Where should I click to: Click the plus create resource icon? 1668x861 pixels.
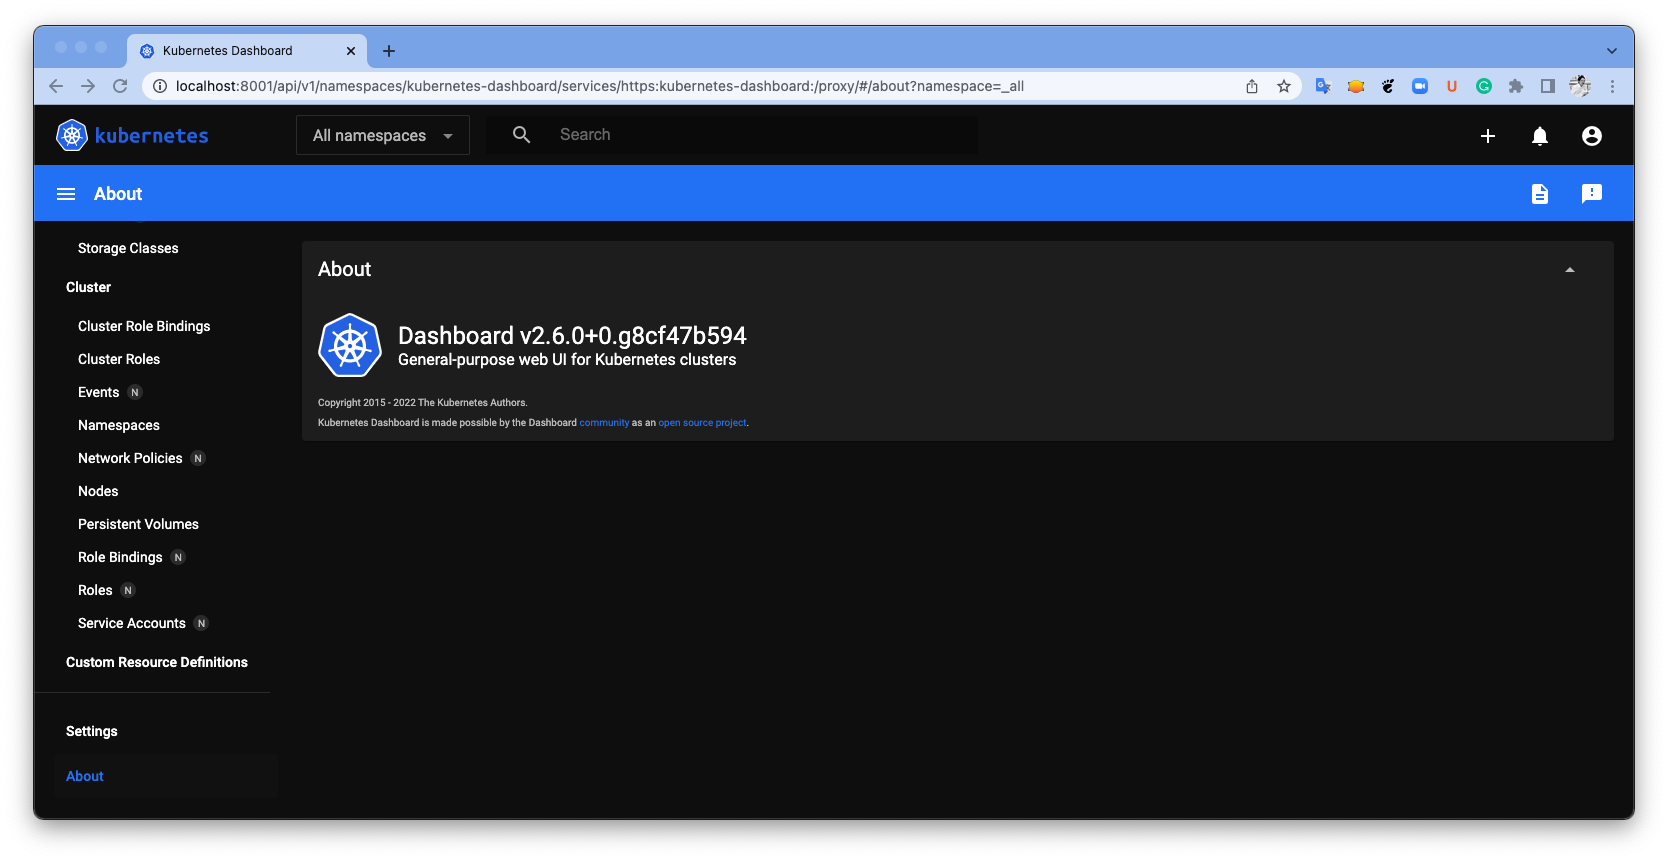[1488, 136]
